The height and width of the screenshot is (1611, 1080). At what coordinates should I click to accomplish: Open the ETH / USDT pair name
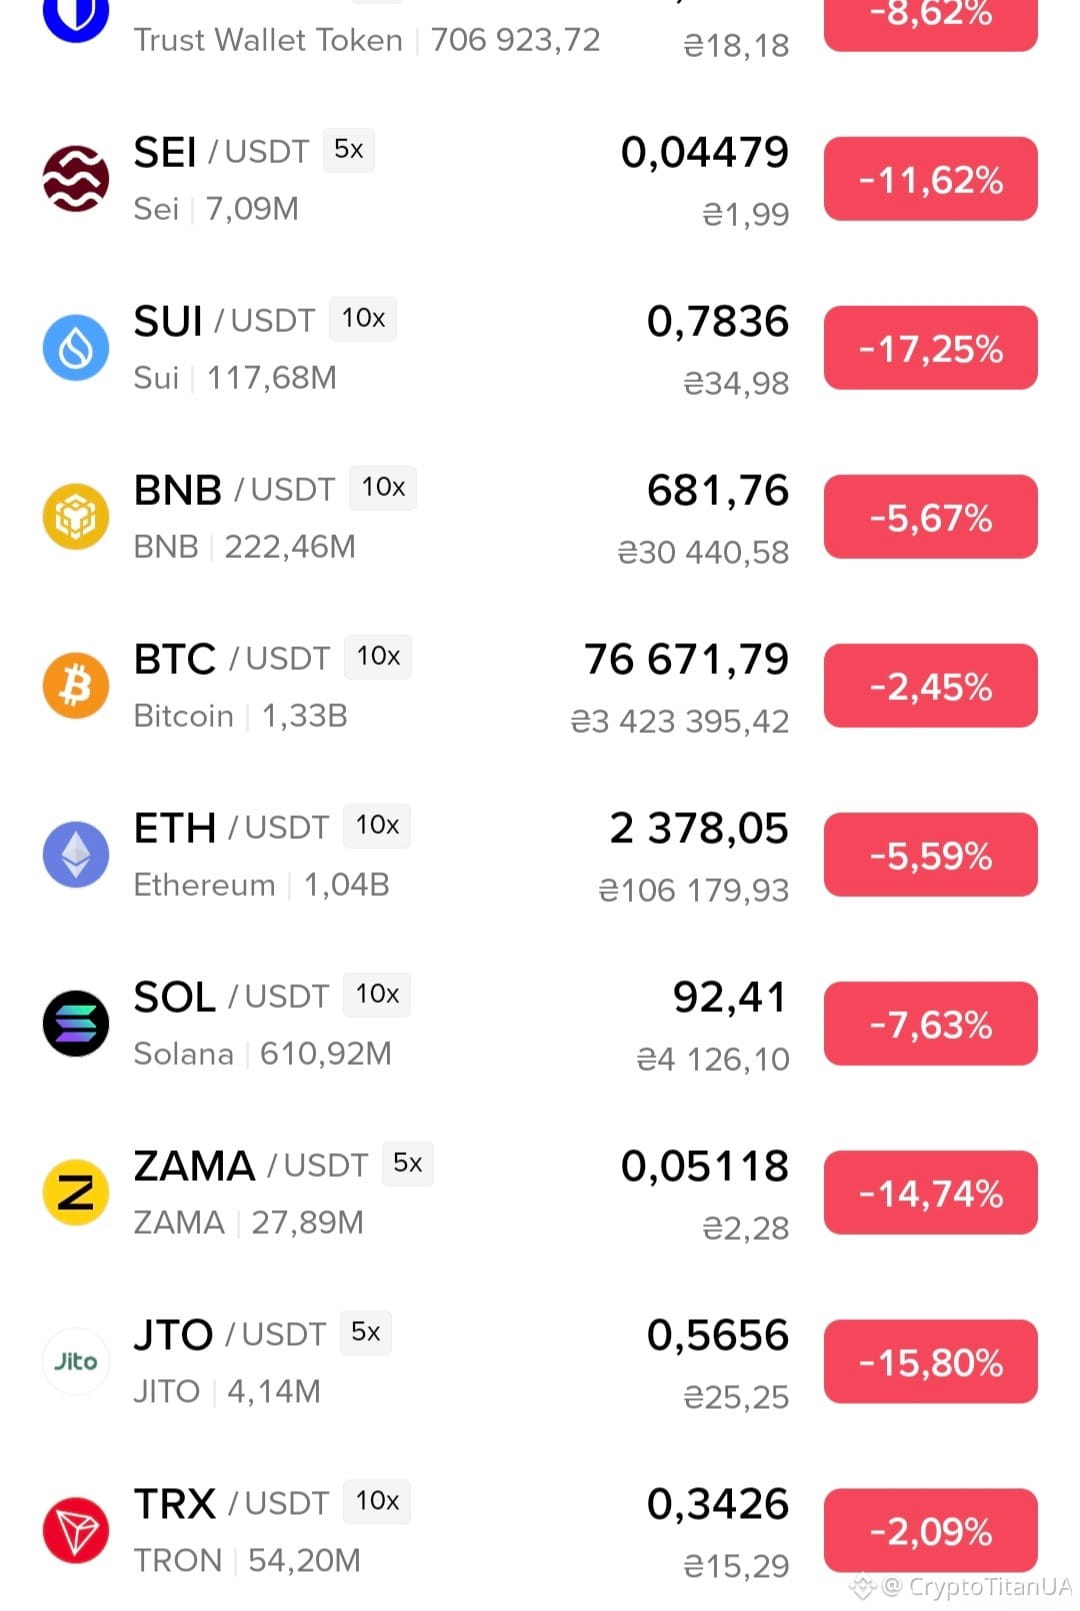pyautogui.click(x=232, y=828)
